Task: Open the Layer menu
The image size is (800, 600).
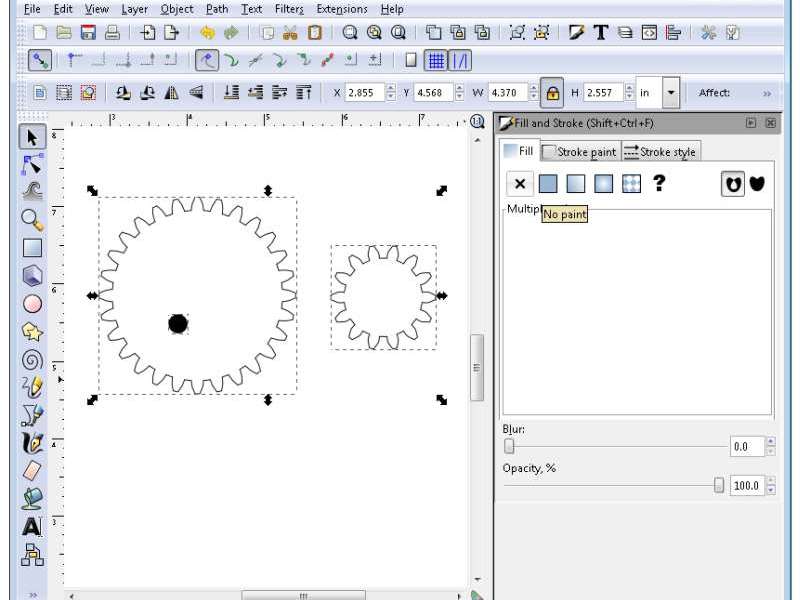Action: (135, 9)
